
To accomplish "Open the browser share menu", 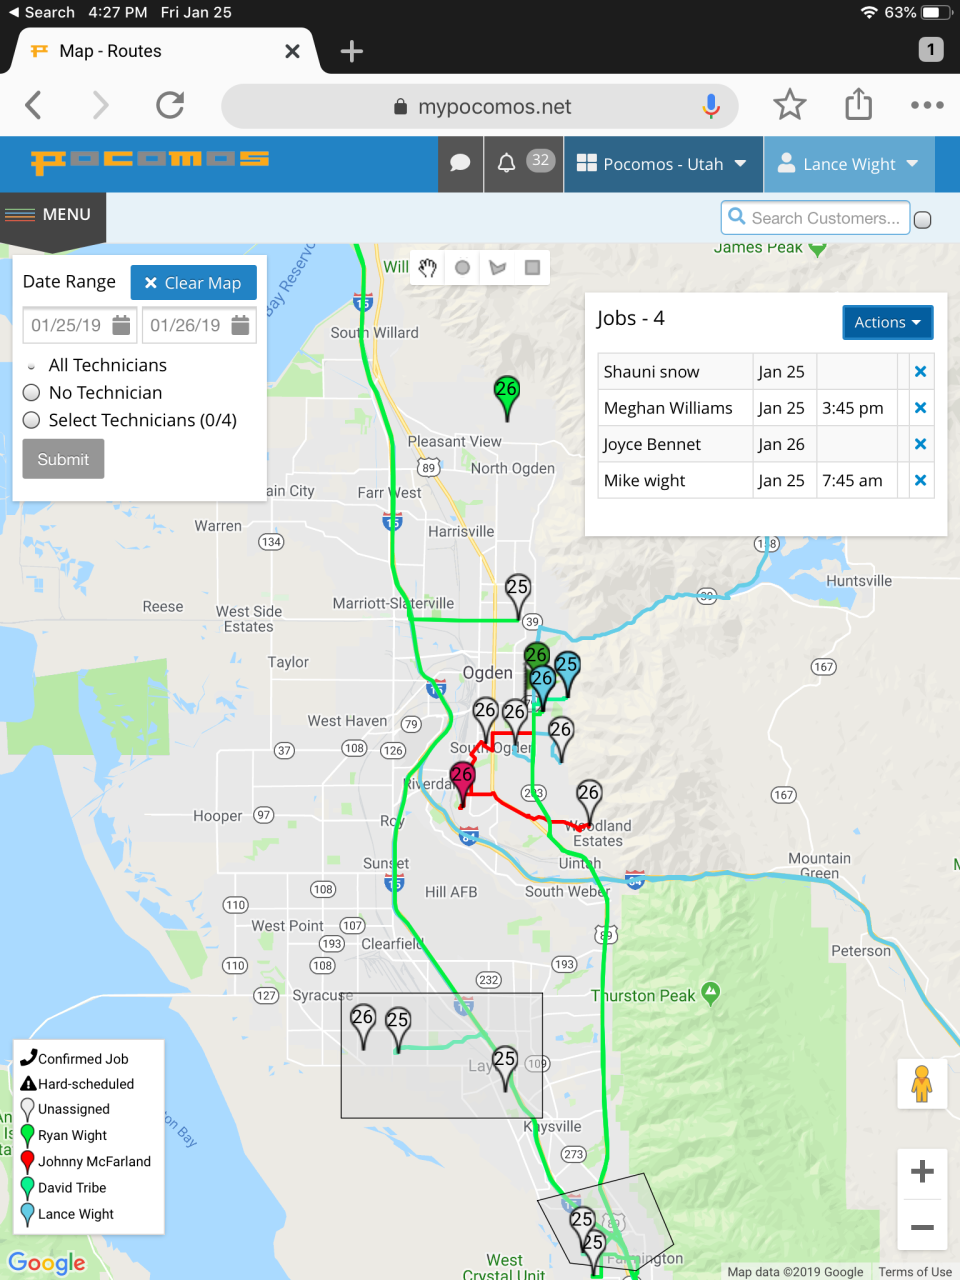I will [858, 104].
